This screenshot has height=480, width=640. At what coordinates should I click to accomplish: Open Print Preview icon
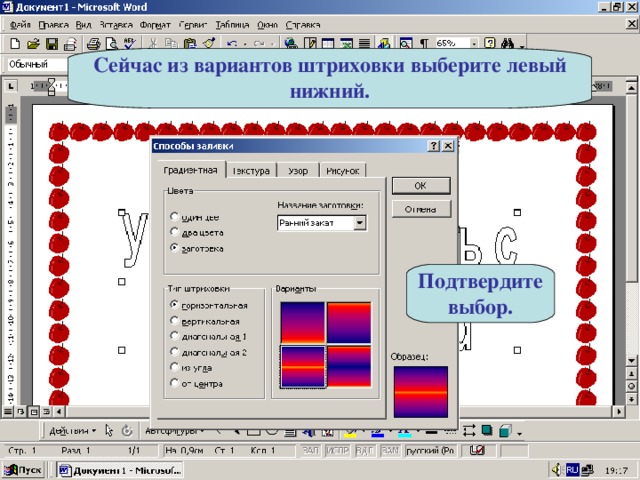click(x=111, y=43)
